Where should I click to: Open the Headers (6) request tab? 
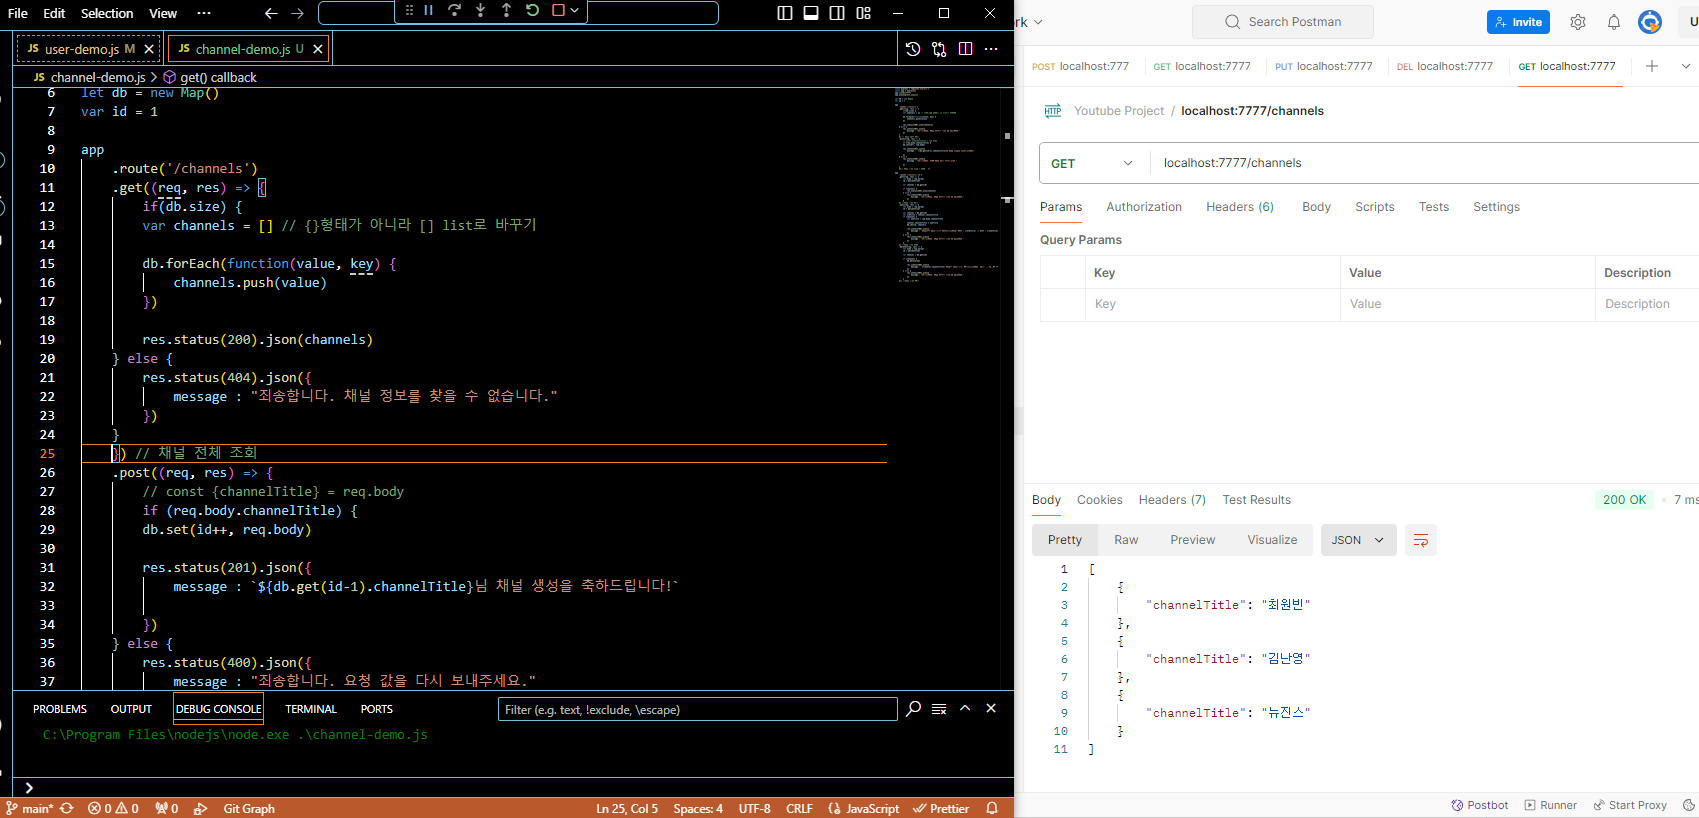(x=1240, y=207)
